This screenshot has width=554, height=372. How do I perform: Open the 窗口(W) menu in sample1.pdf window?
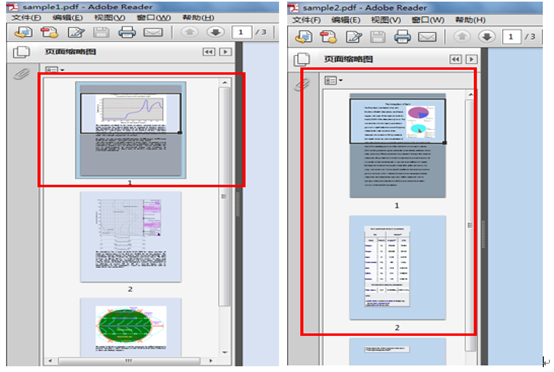[x=154, y=18]
